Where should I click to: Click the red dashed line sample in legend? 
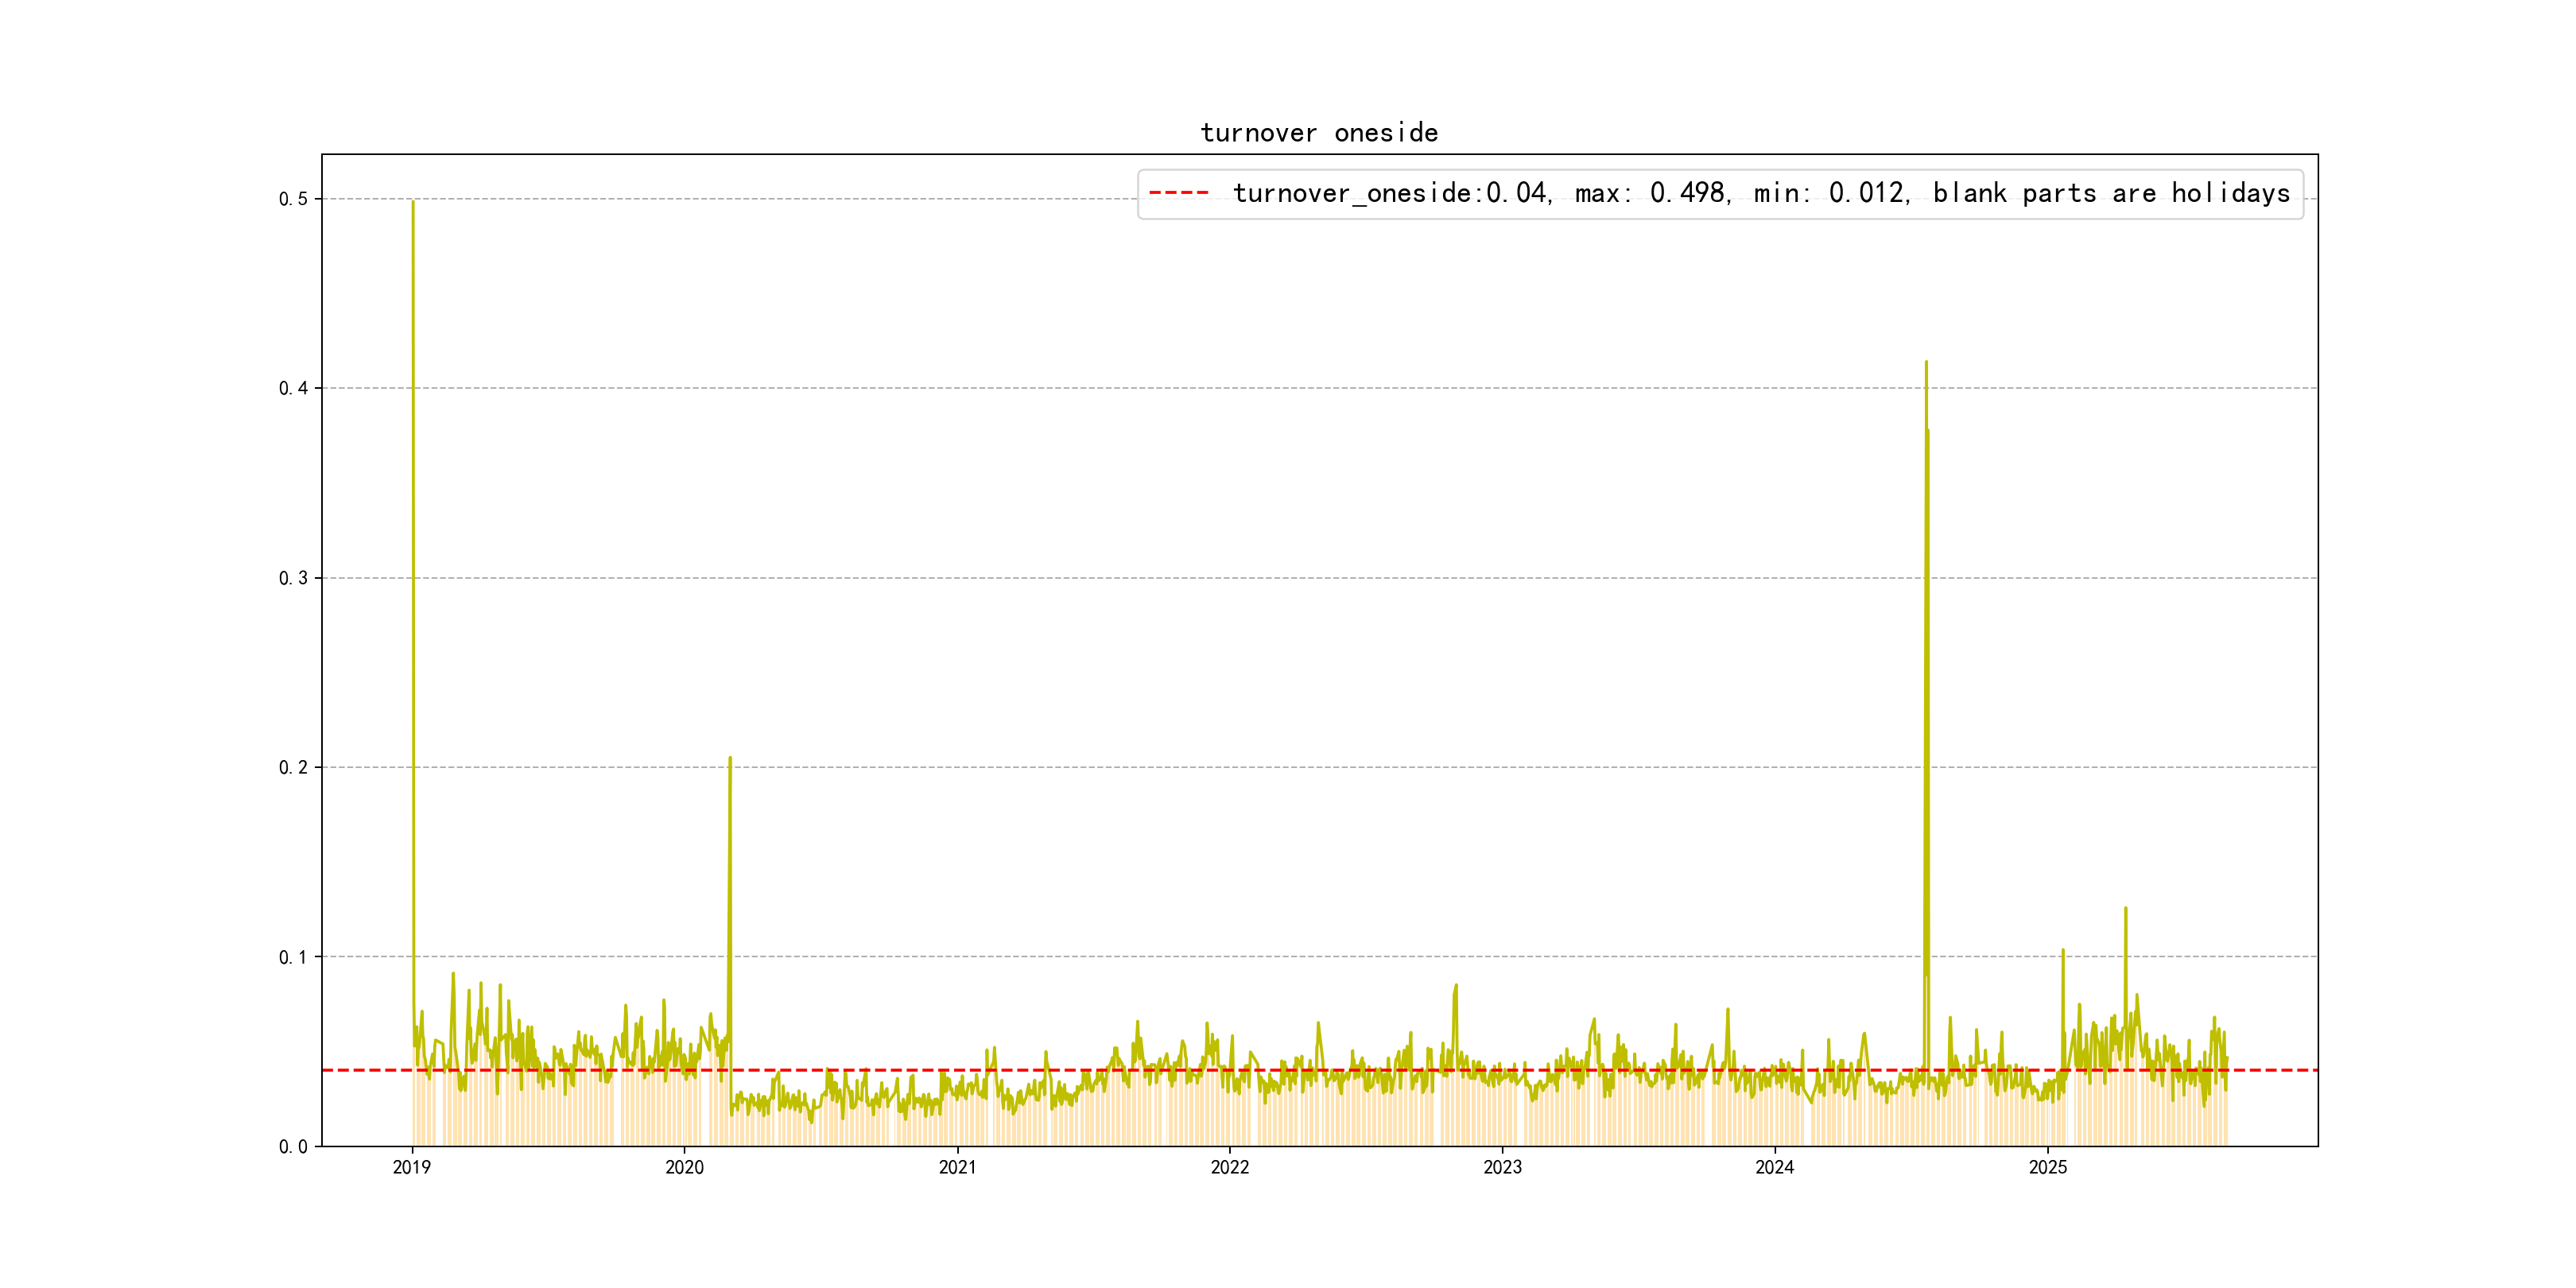(1179, 192)
